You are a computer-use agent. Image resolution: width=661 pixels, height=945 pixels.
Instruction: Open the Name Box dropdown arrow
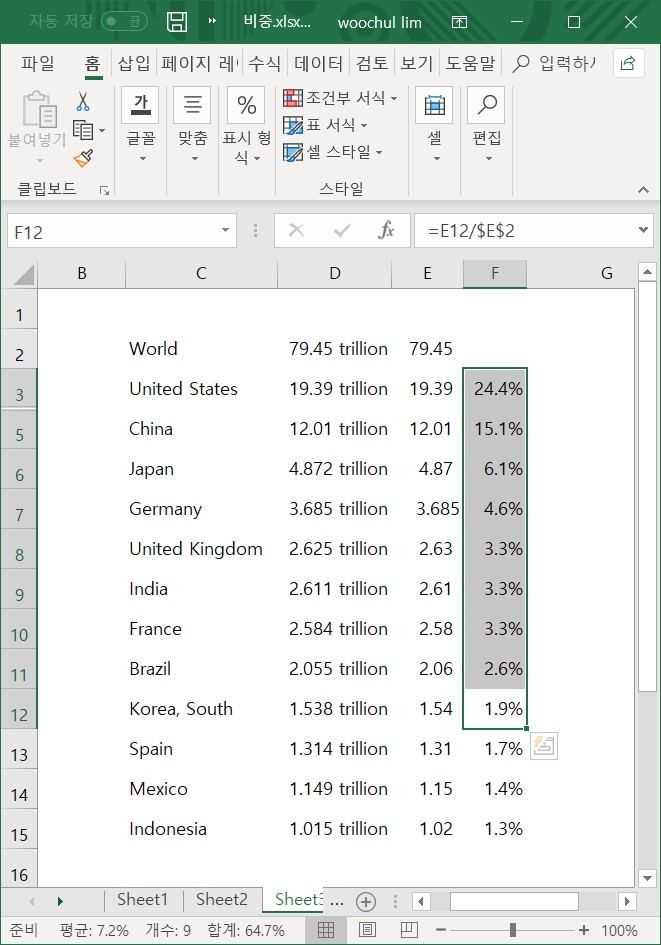click(x=225, y=230)
